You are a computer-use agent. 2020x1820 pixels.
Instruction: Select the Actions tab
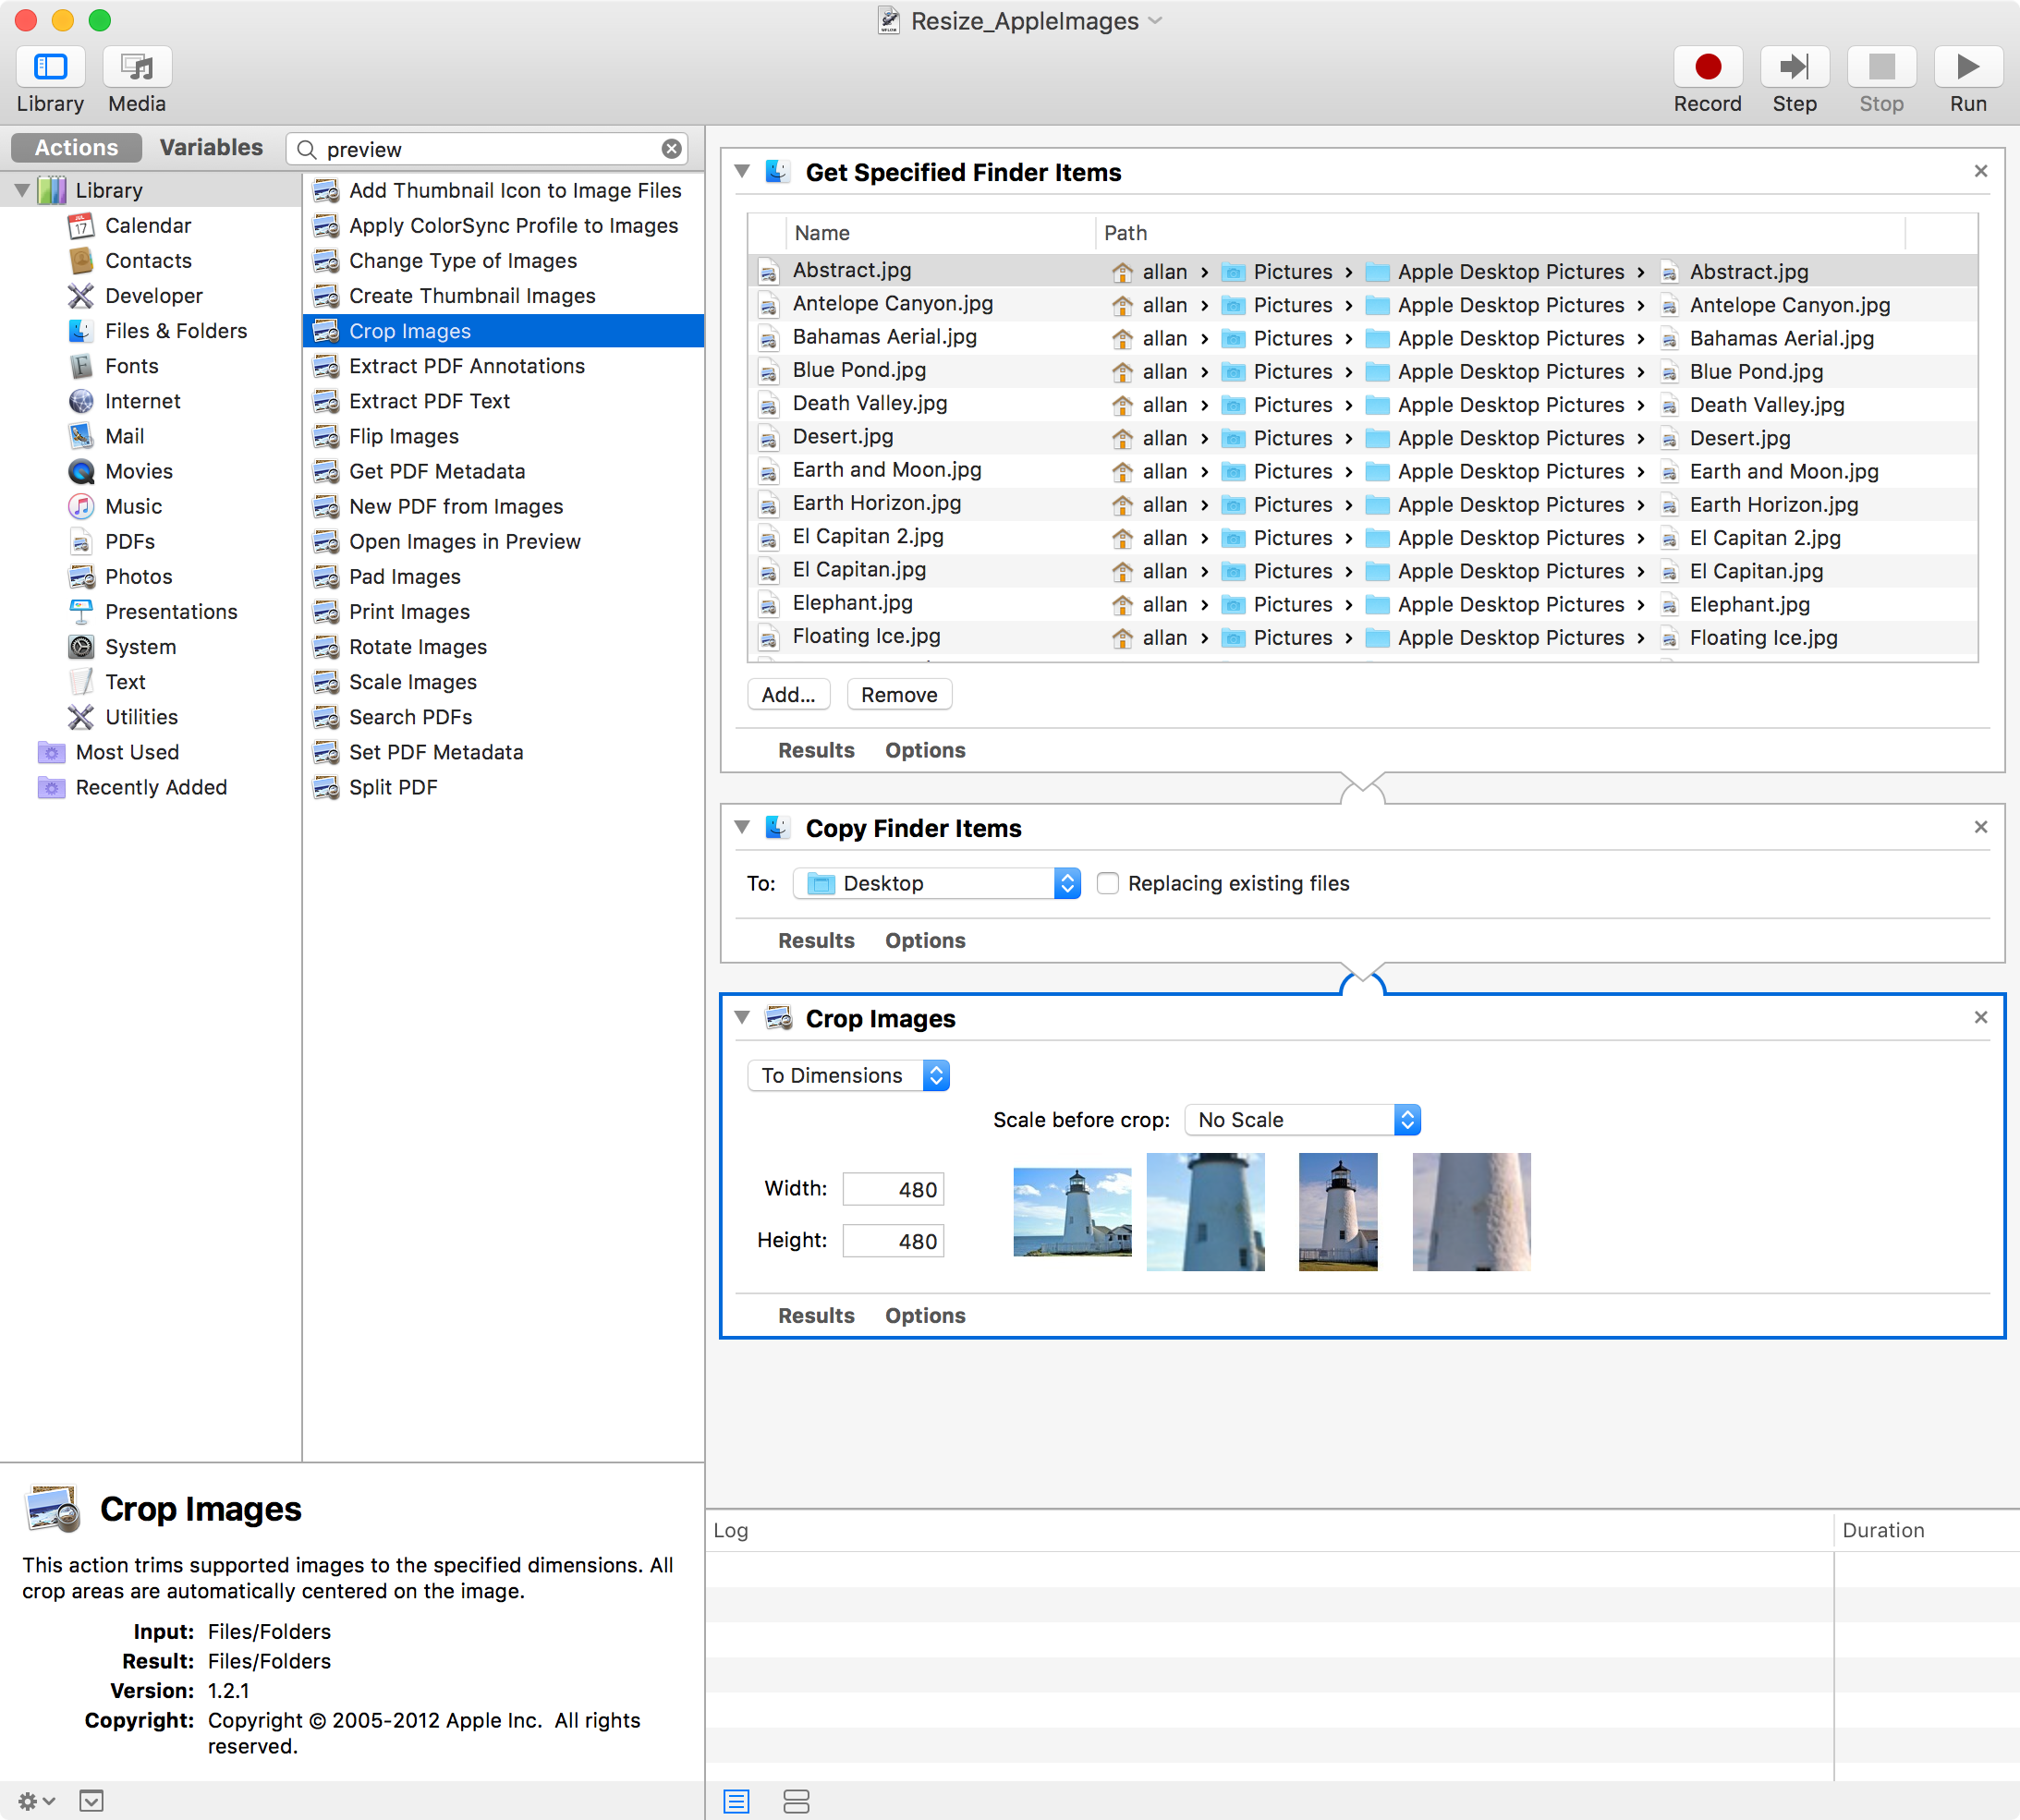click(x=76, y=148)
